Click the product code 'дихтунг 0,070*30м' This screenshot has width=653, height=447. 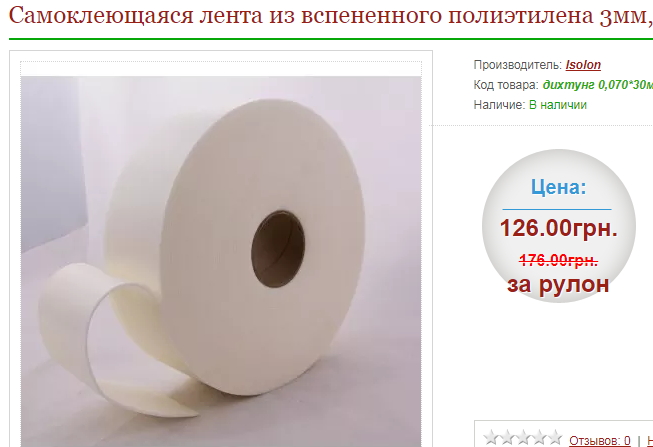tap(598, 85)
